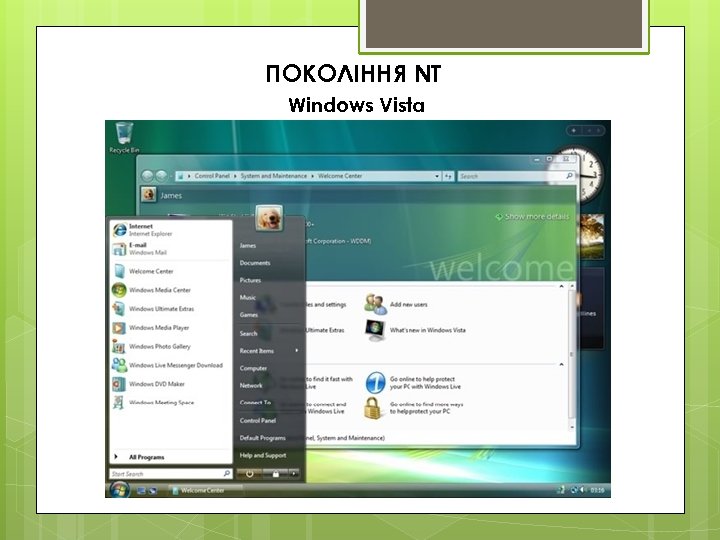This screenshot has height=540, width=720.
Task: Click the Forward arrow in Welcome Center window
Action: pos(161,176)
